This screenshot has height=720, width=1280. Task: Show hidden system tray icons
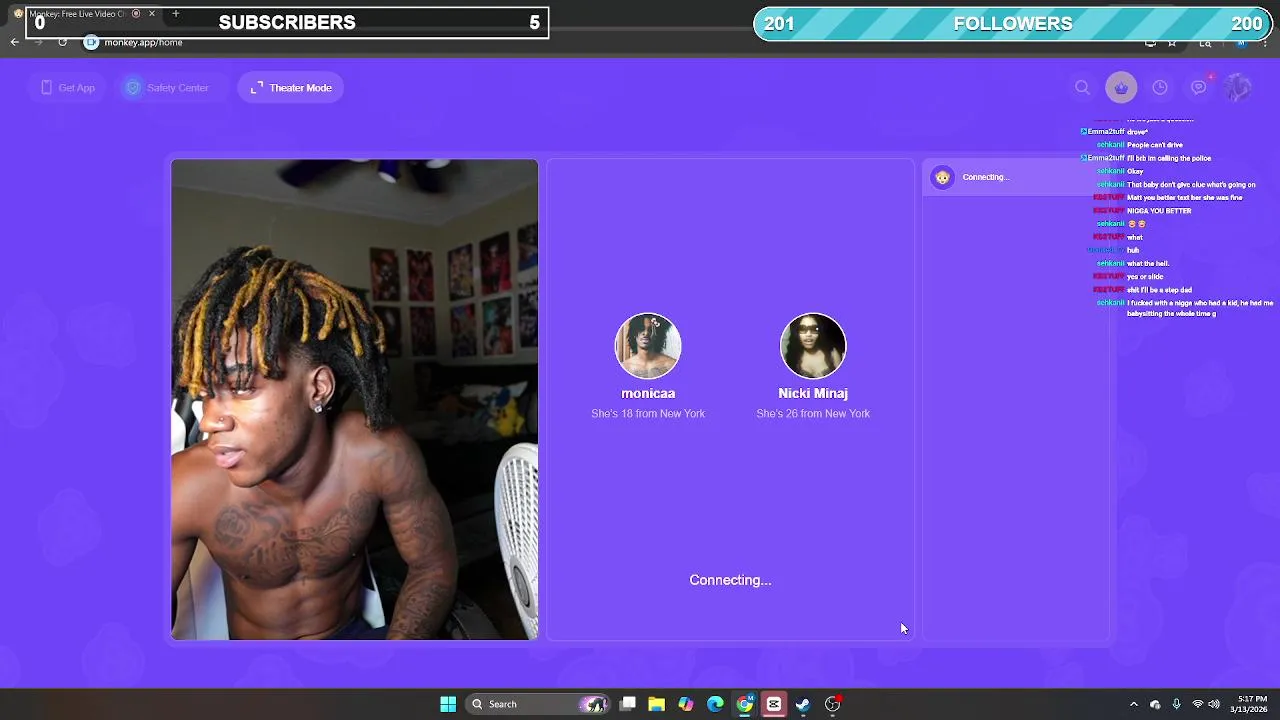[x=1133, y=704]
